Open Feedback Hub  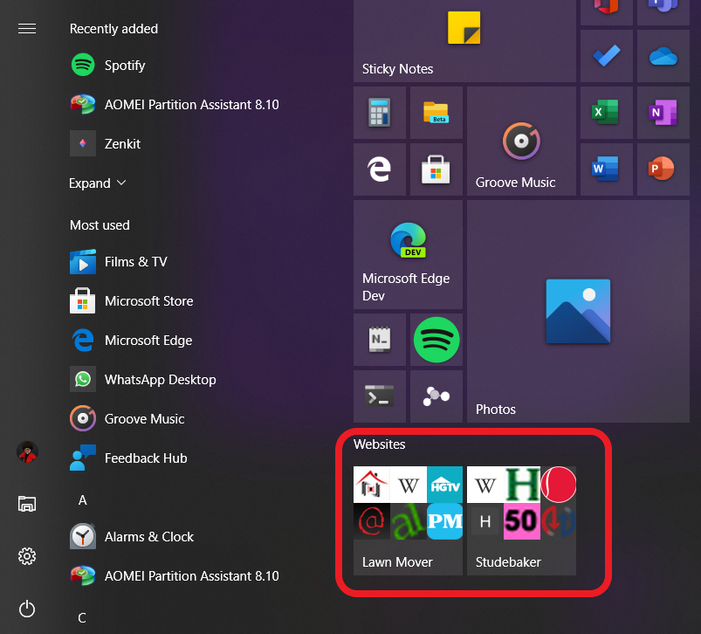click(x=128, y=458)
